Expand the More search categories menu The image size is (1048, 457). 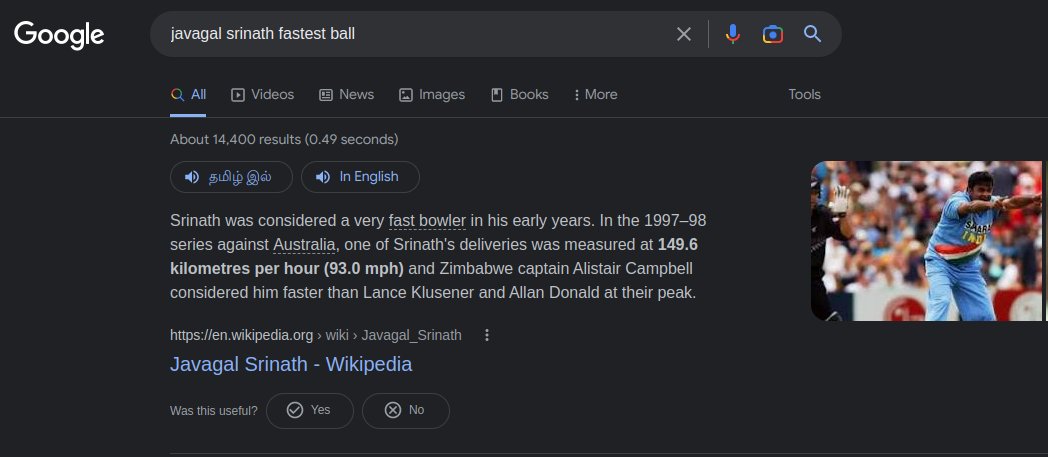595,95
